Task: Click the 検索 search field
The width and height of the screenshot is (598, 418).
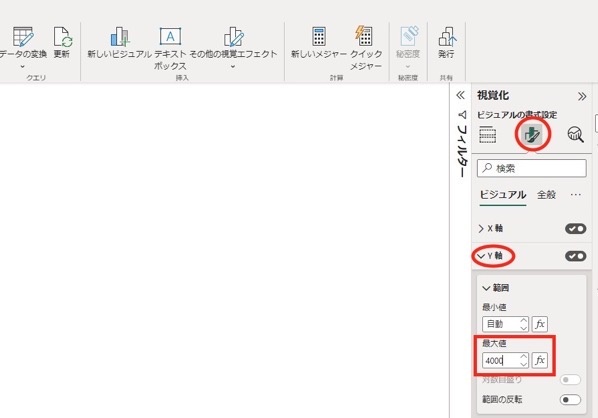Action: [532, 168]
